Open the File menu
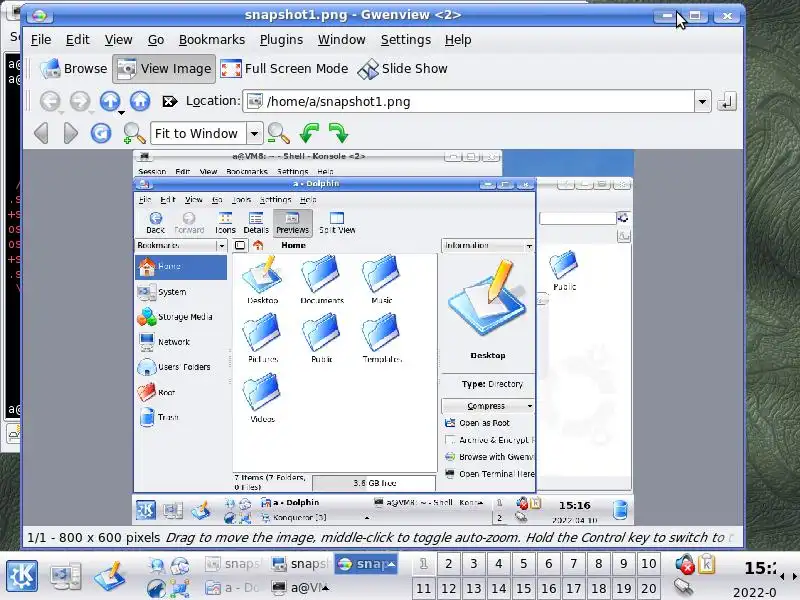This screenshot has height=600, width=800. [x=41, y=40]
